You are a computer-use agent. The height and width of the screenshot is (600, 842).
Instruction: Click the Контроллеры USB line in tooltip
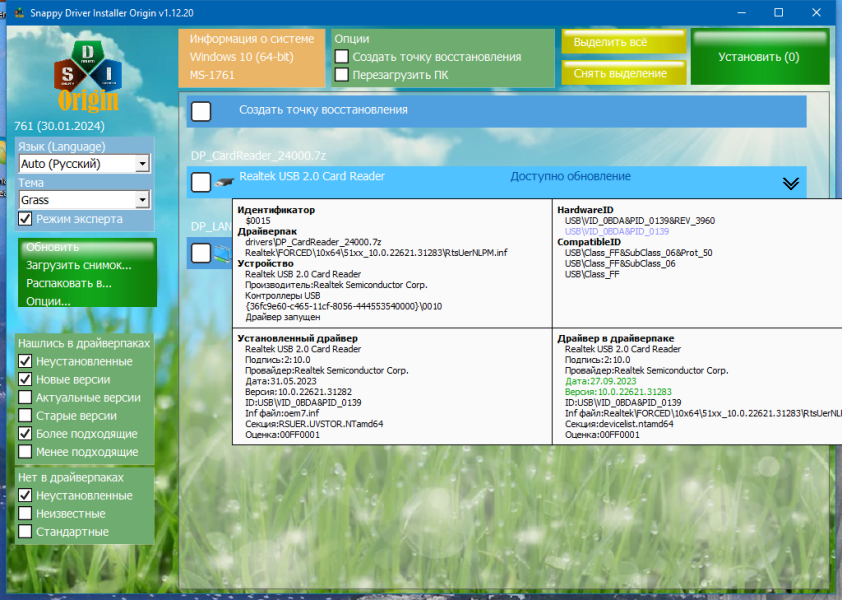[282, 295]
